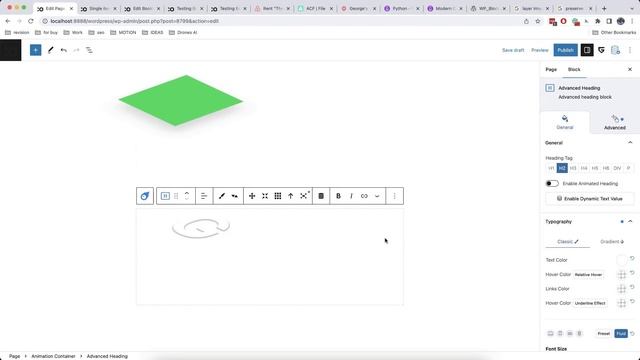Set heading tag to DIV
The image size is (640, 360).
point(617,168)
